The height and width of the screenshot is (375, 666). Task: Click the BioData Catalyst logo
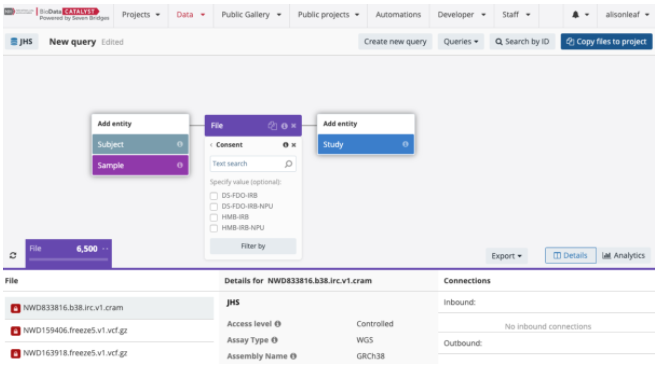click(x=57, y=14)
